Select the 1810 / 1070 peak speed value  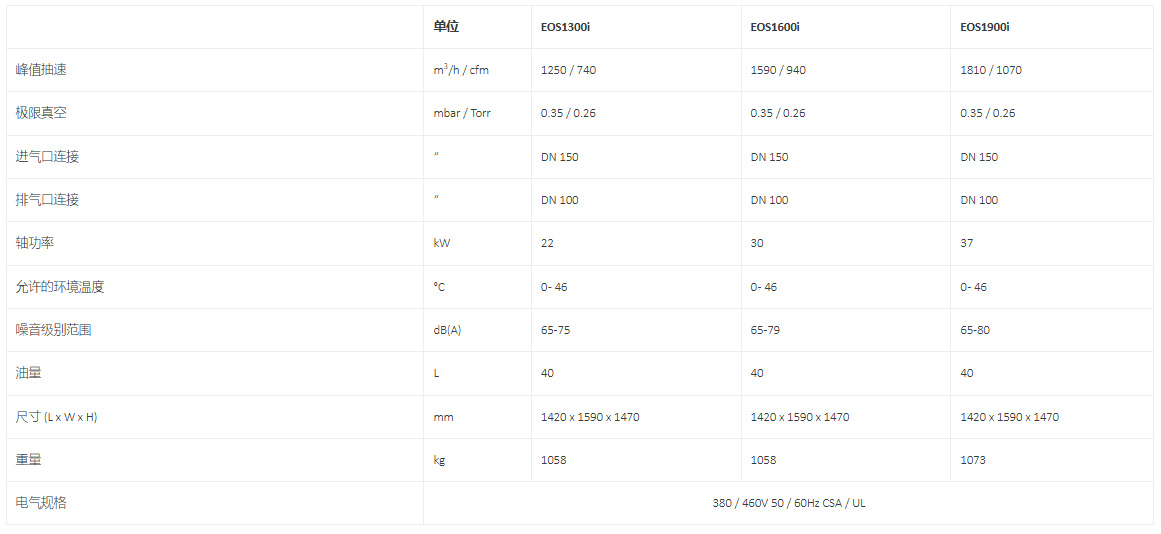(991, 70)
